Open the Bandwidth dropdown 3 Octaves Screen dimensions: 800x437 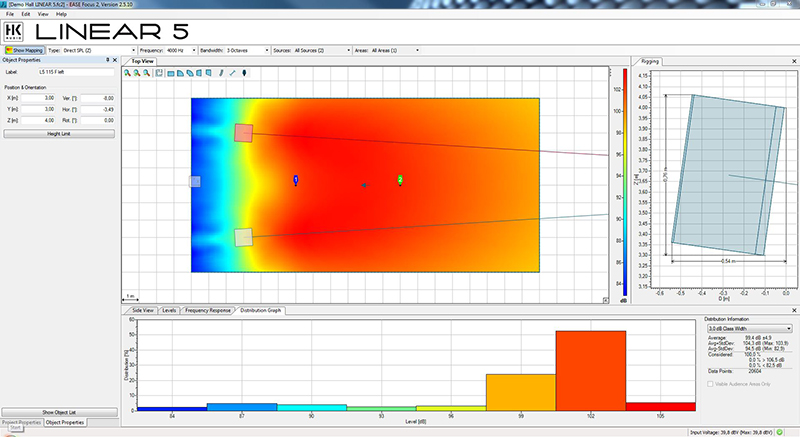pos(247,50)
